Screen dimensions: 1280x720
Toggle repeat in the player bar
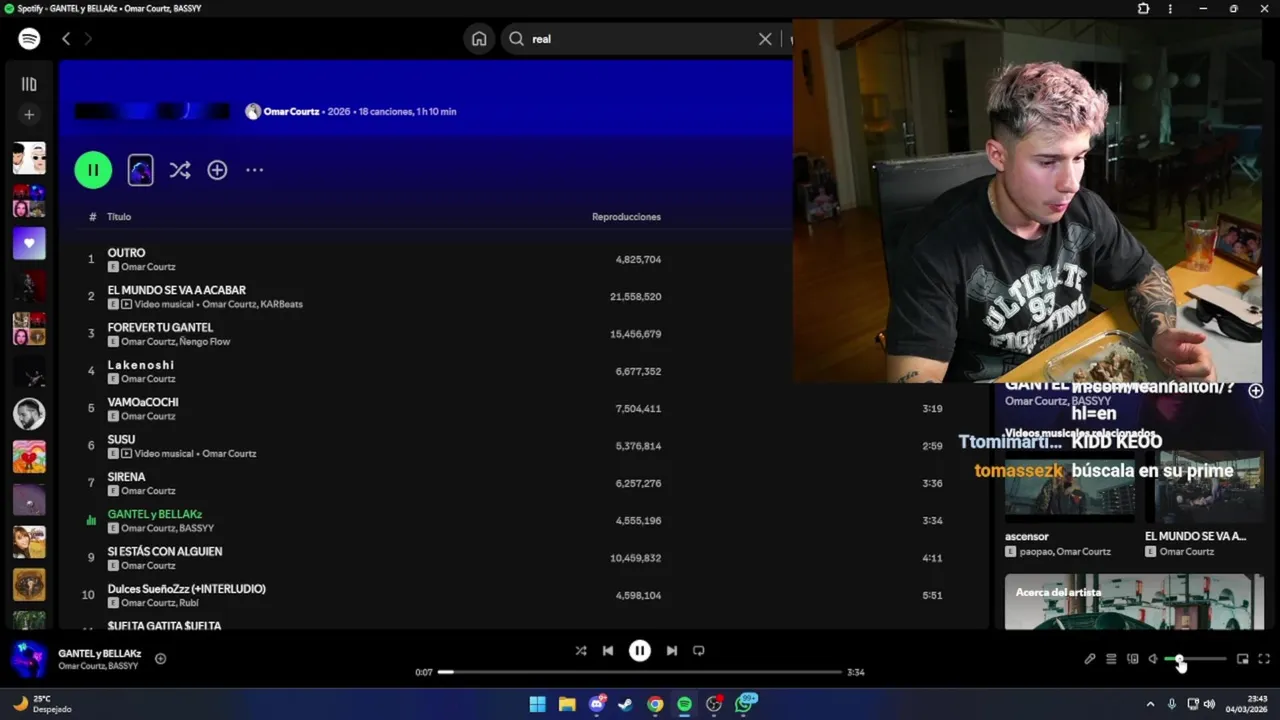(699, 651)
